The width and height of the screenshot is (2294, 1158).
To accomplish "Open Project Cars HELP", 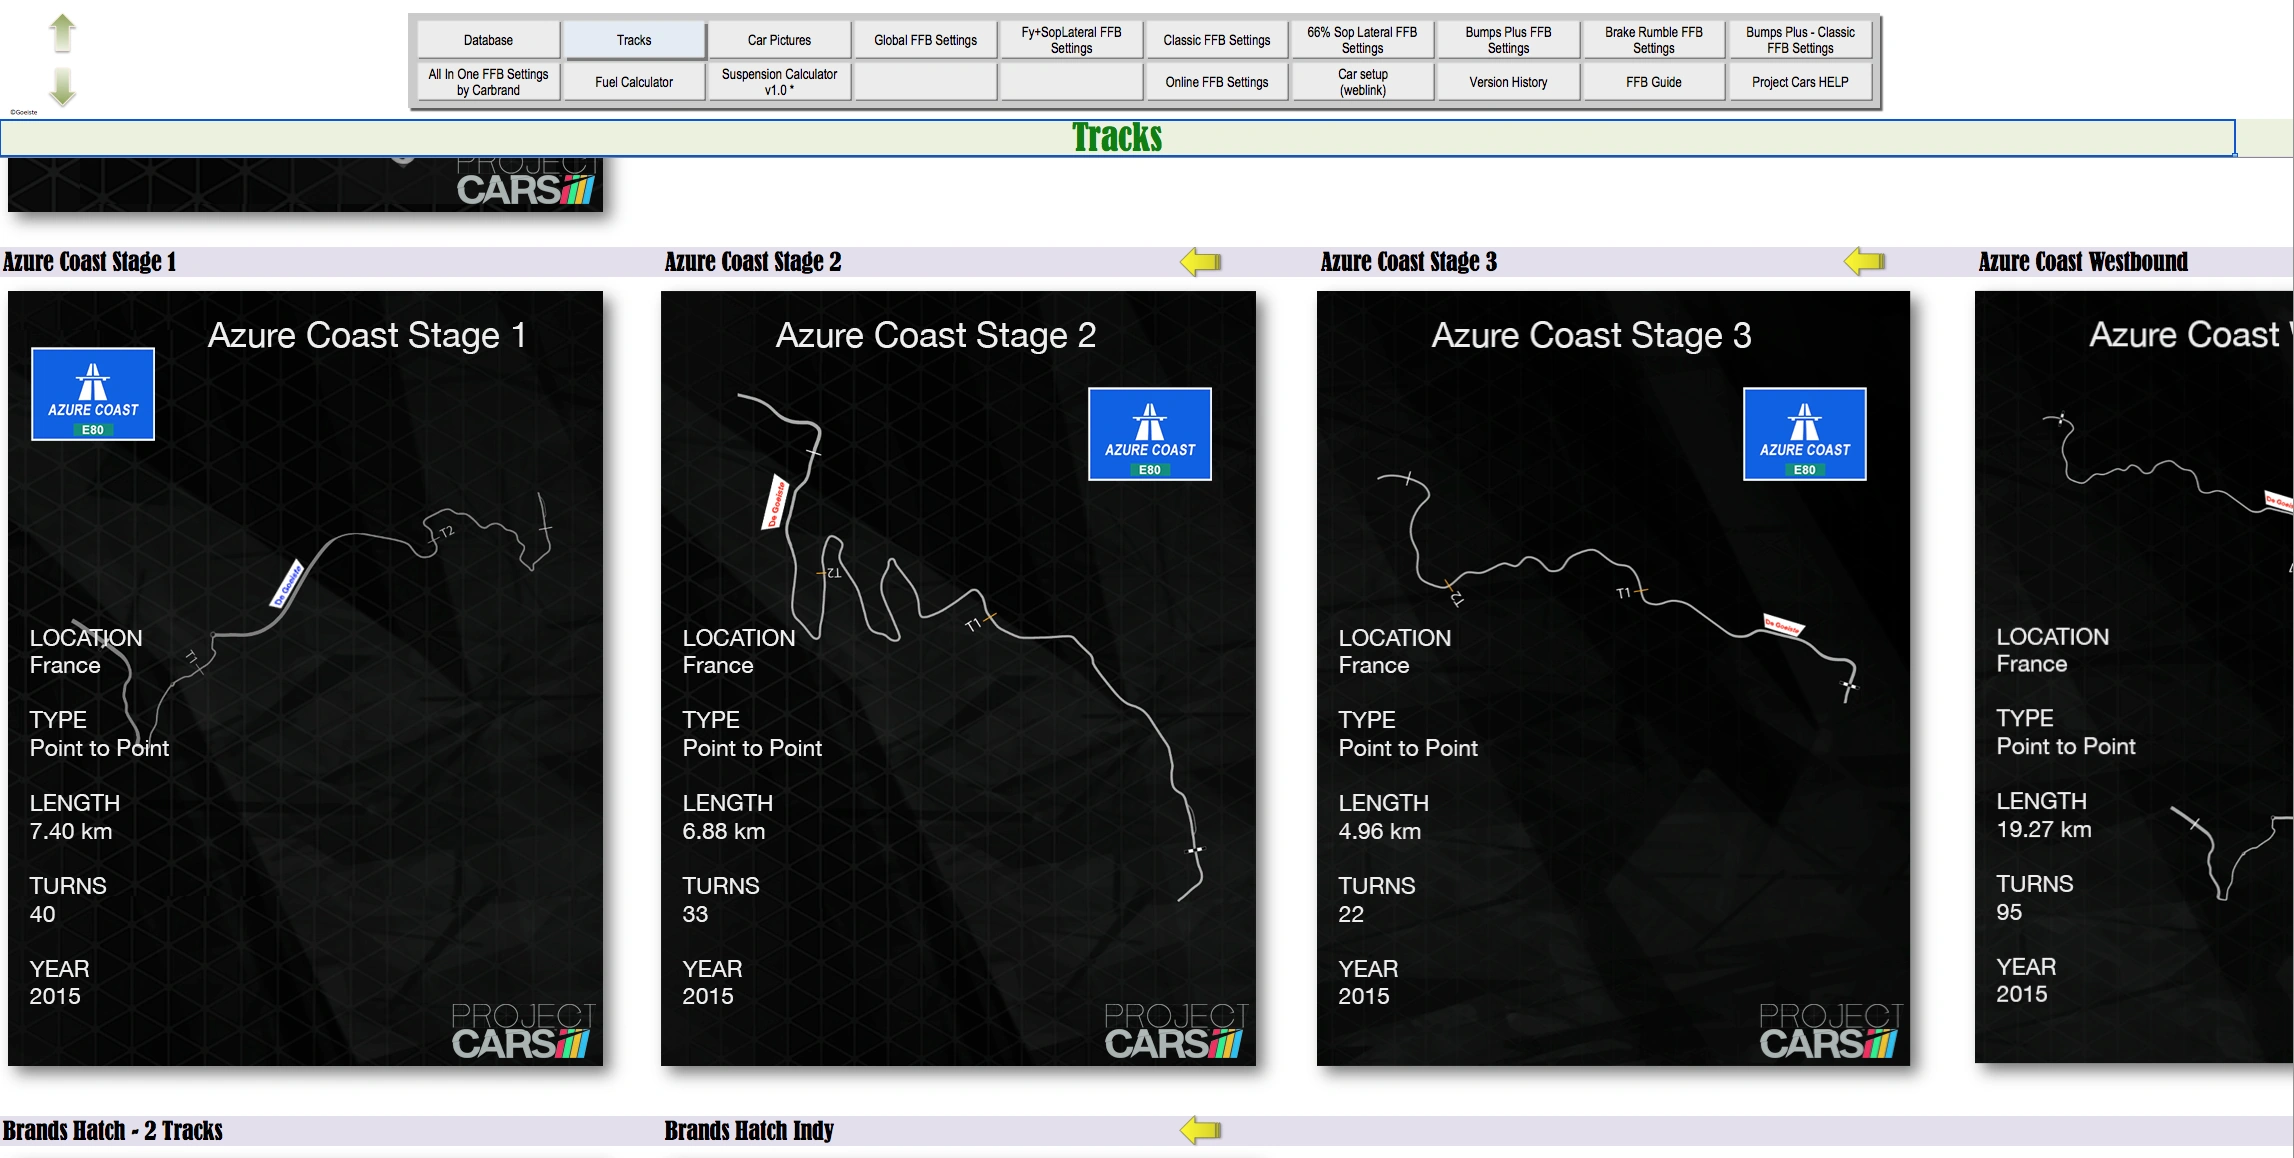I will 1799,82.
